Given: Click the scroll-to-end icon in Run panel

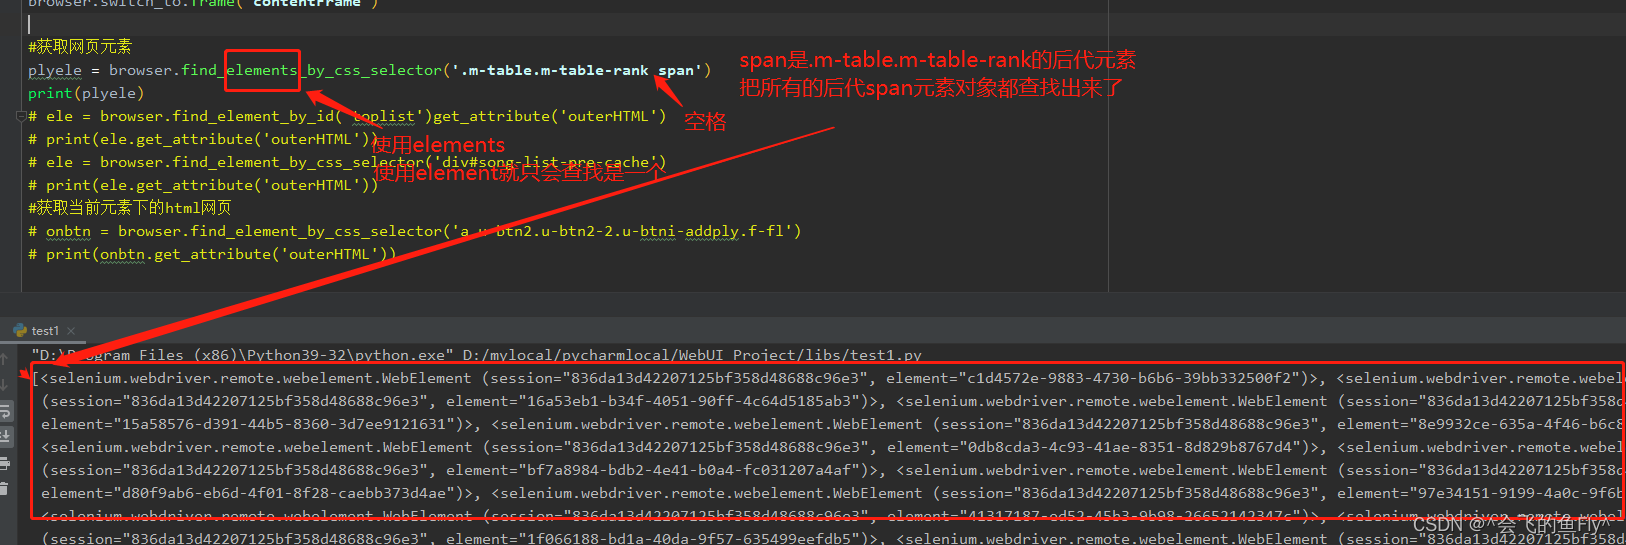Looking at the screenshot, I should tap(4, 436).
